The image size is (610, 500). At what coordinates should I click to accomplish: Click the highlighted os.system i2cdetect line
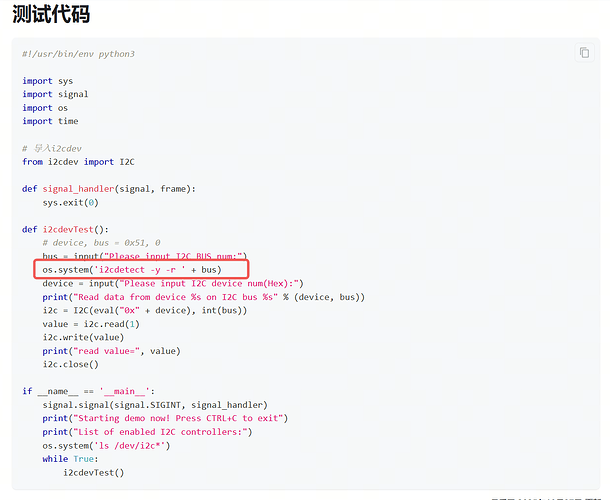131,270
